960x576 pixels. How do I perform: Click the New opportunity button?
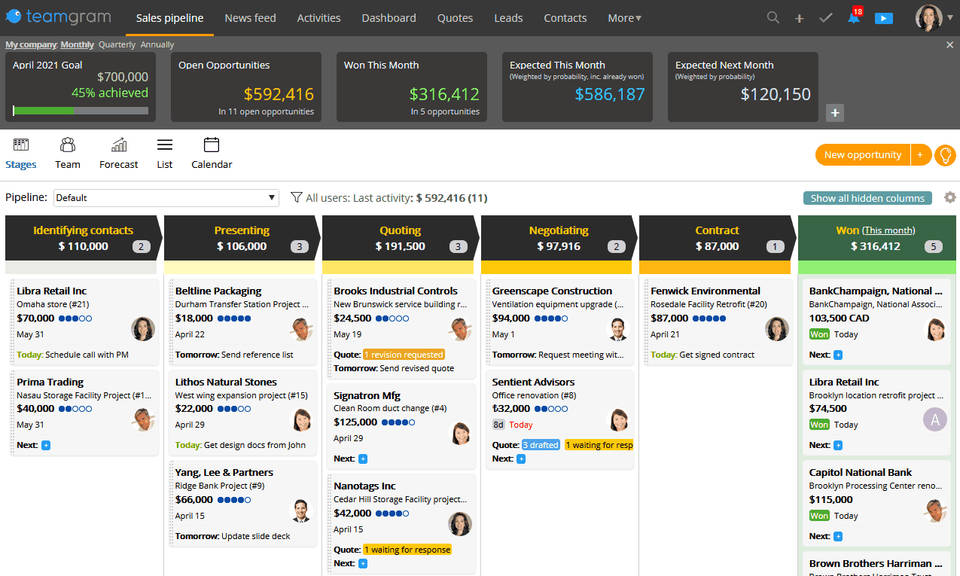pyautogui.click(x=863, y=155)
